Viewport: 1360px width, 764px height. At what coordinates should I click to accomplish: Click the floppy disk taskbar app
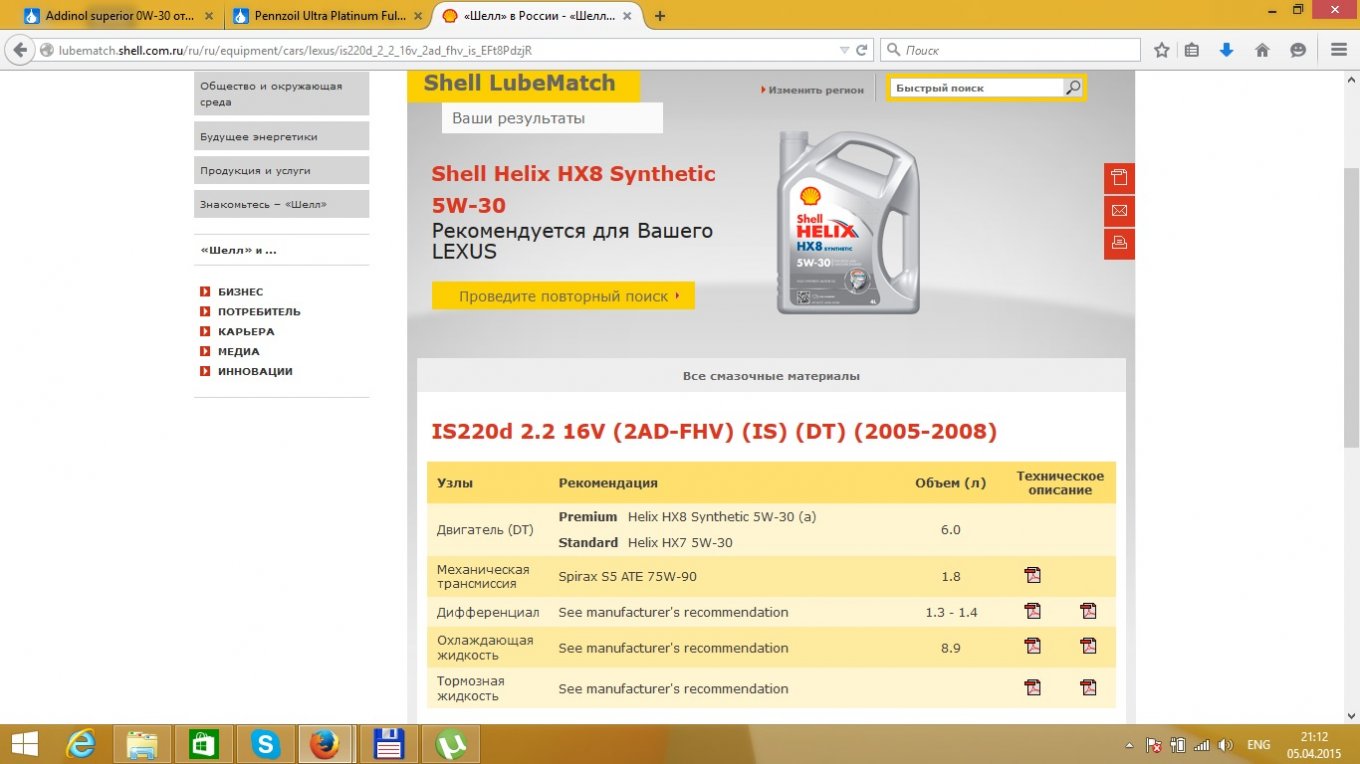(388, 744)
